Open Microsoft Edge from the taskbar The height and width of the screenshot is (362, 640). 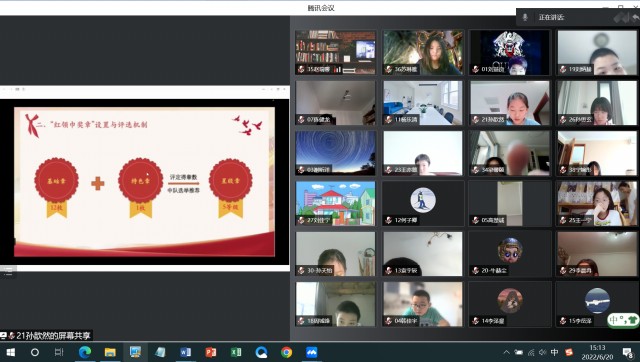85,352
